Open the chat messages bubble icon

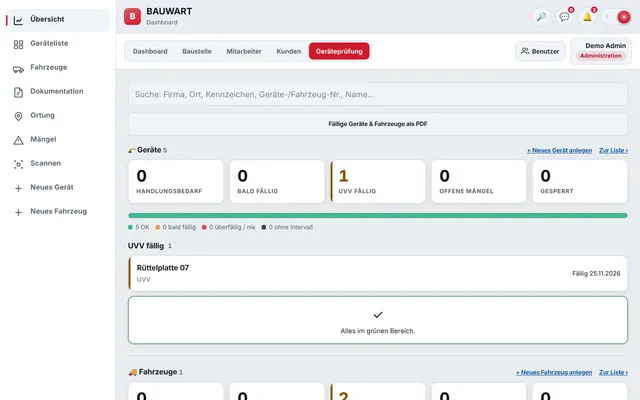[564, 17]
